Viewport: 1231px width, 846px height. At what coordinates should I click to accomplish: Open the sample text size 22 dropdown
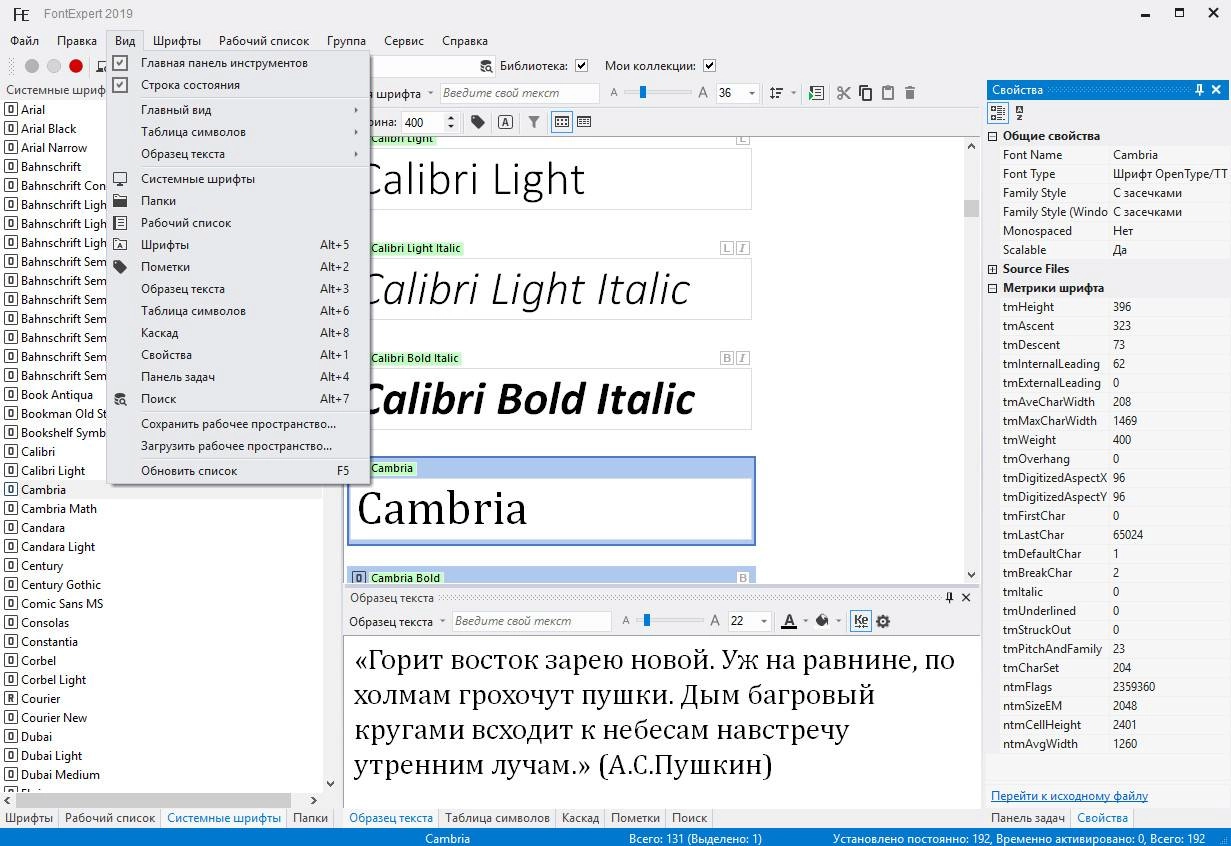(x=764, y=621)
